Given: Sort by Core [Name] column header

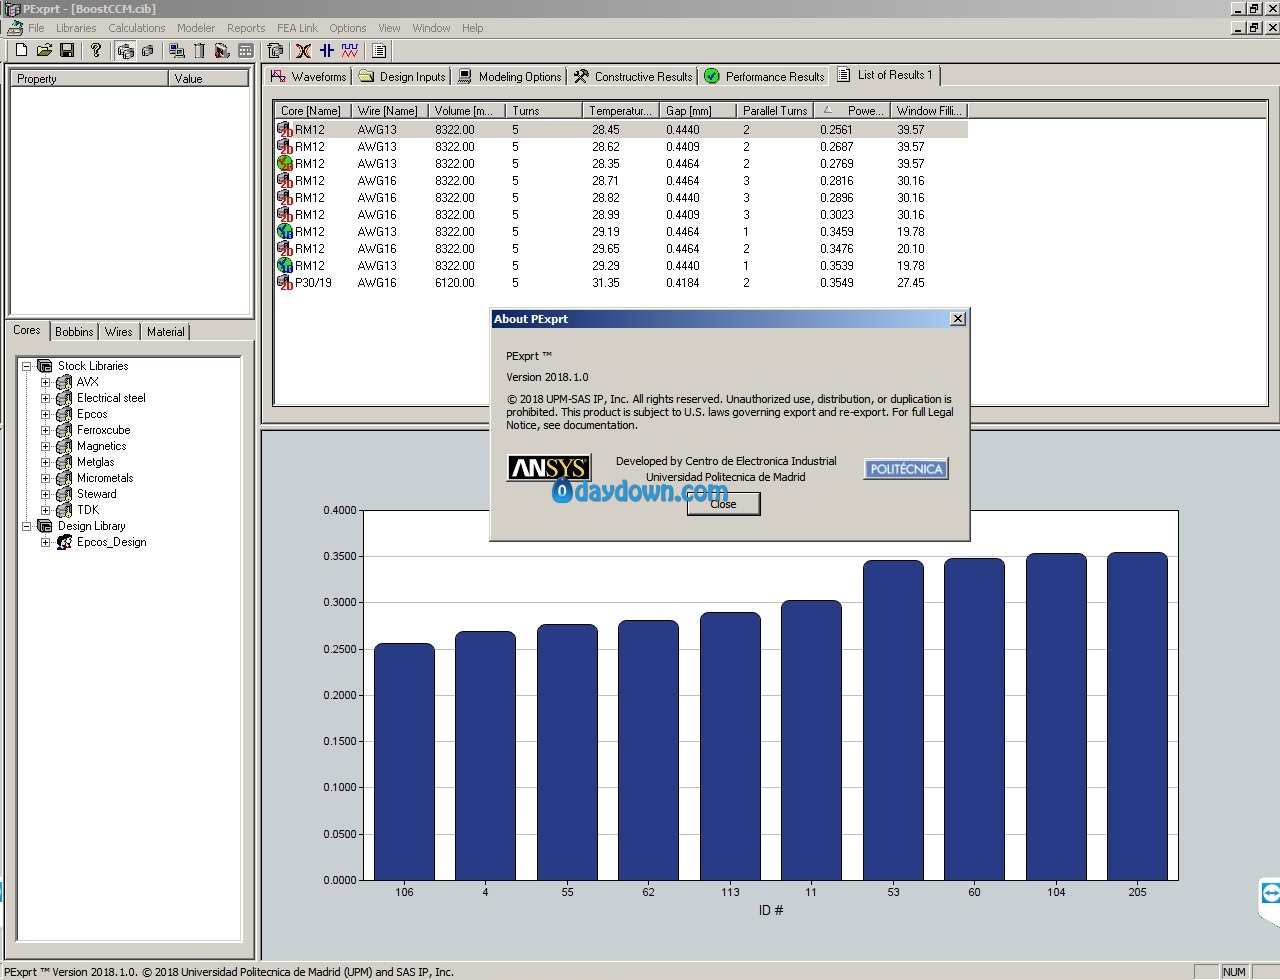Looking at the screenshot, I should (x=312, y=111).
